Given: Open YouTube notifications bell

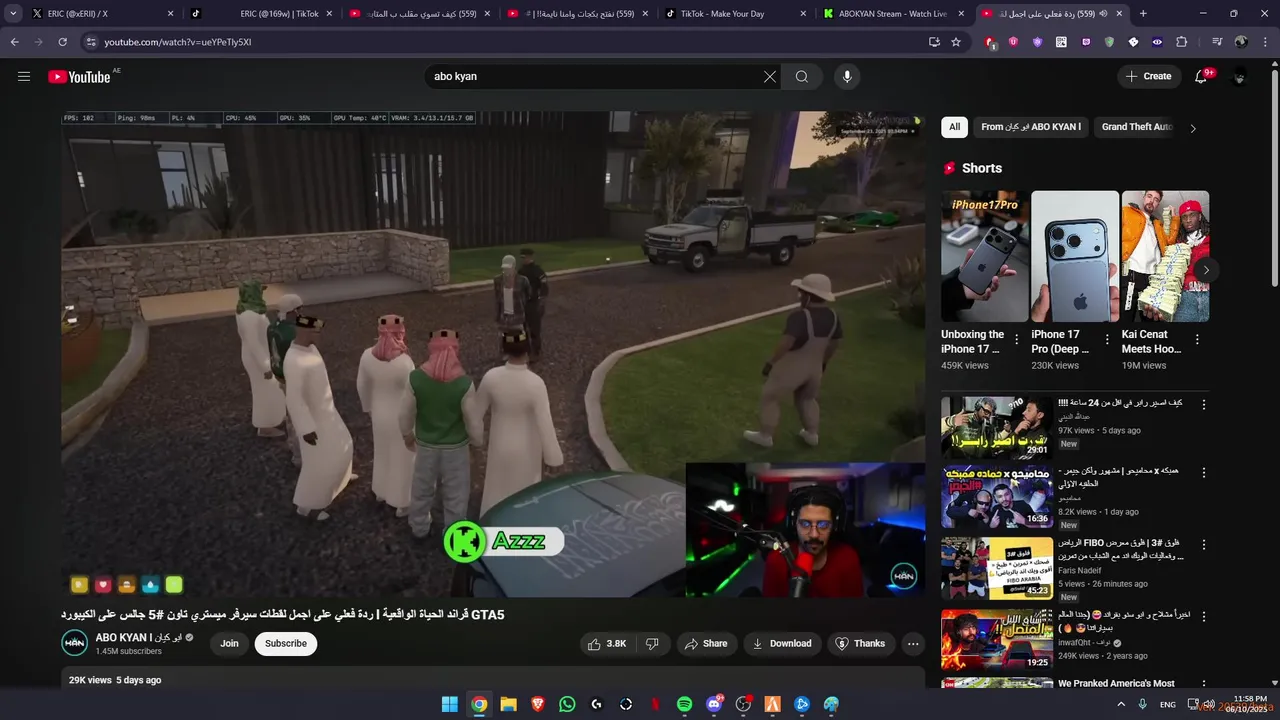Looking at the screenshot, I should (x=1202, y=76).
